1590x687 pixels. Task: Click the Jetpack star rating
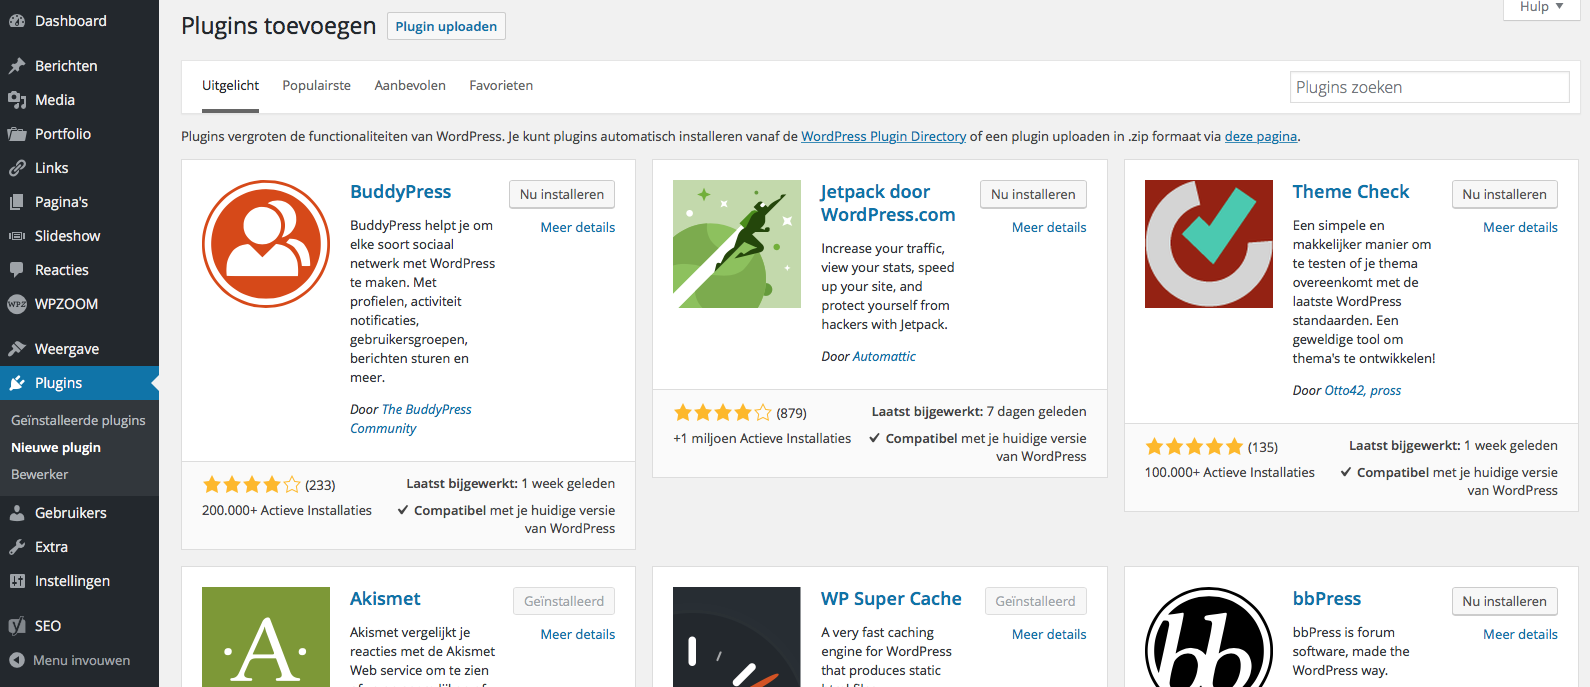723,413
